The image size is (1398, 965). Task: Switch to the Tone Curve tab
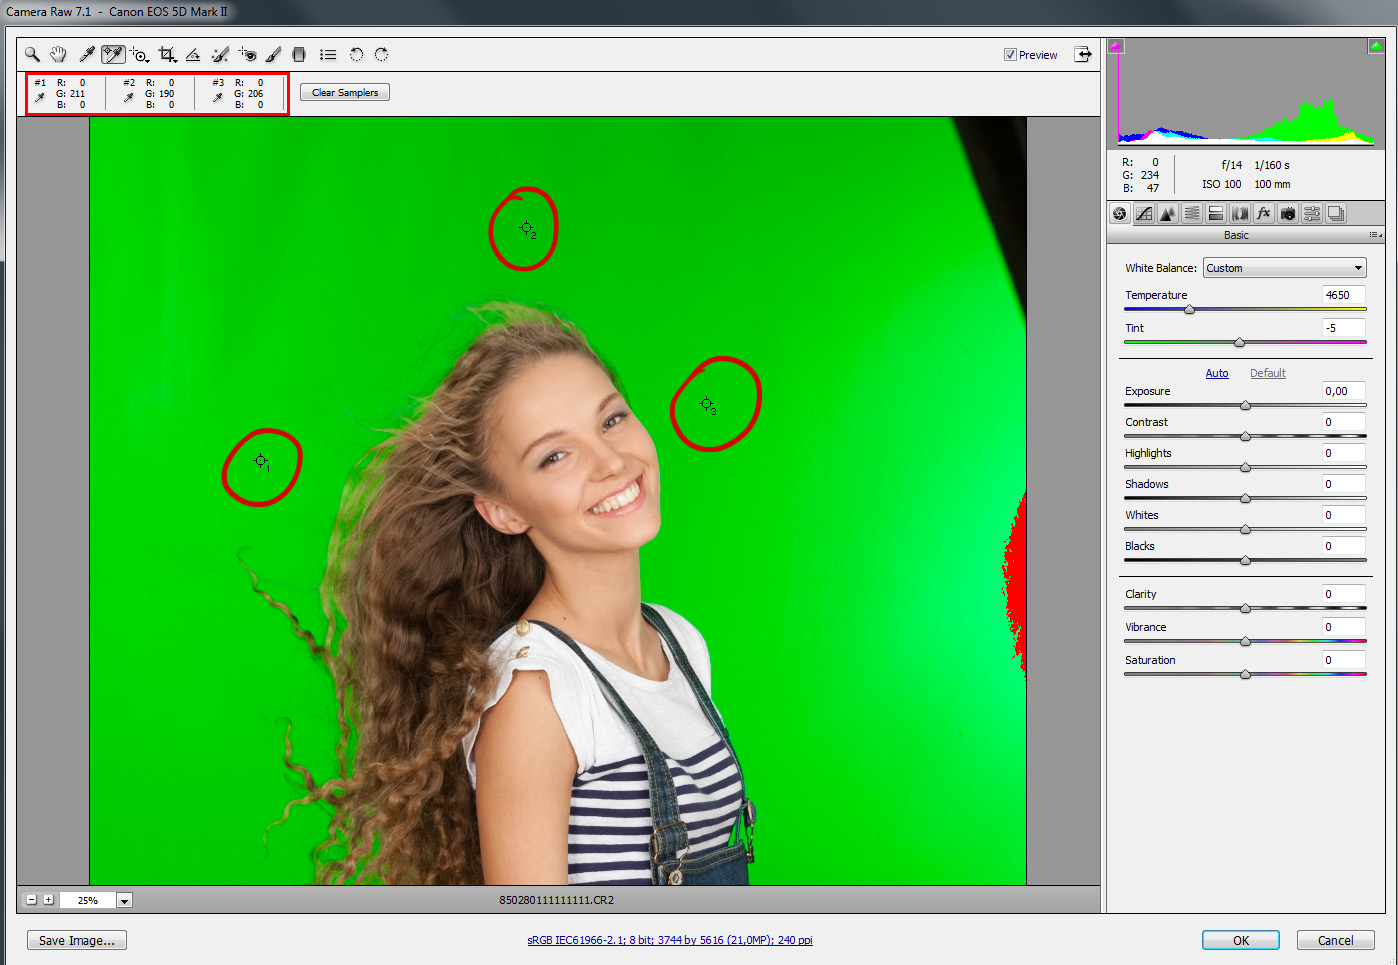pos(1144,213)
